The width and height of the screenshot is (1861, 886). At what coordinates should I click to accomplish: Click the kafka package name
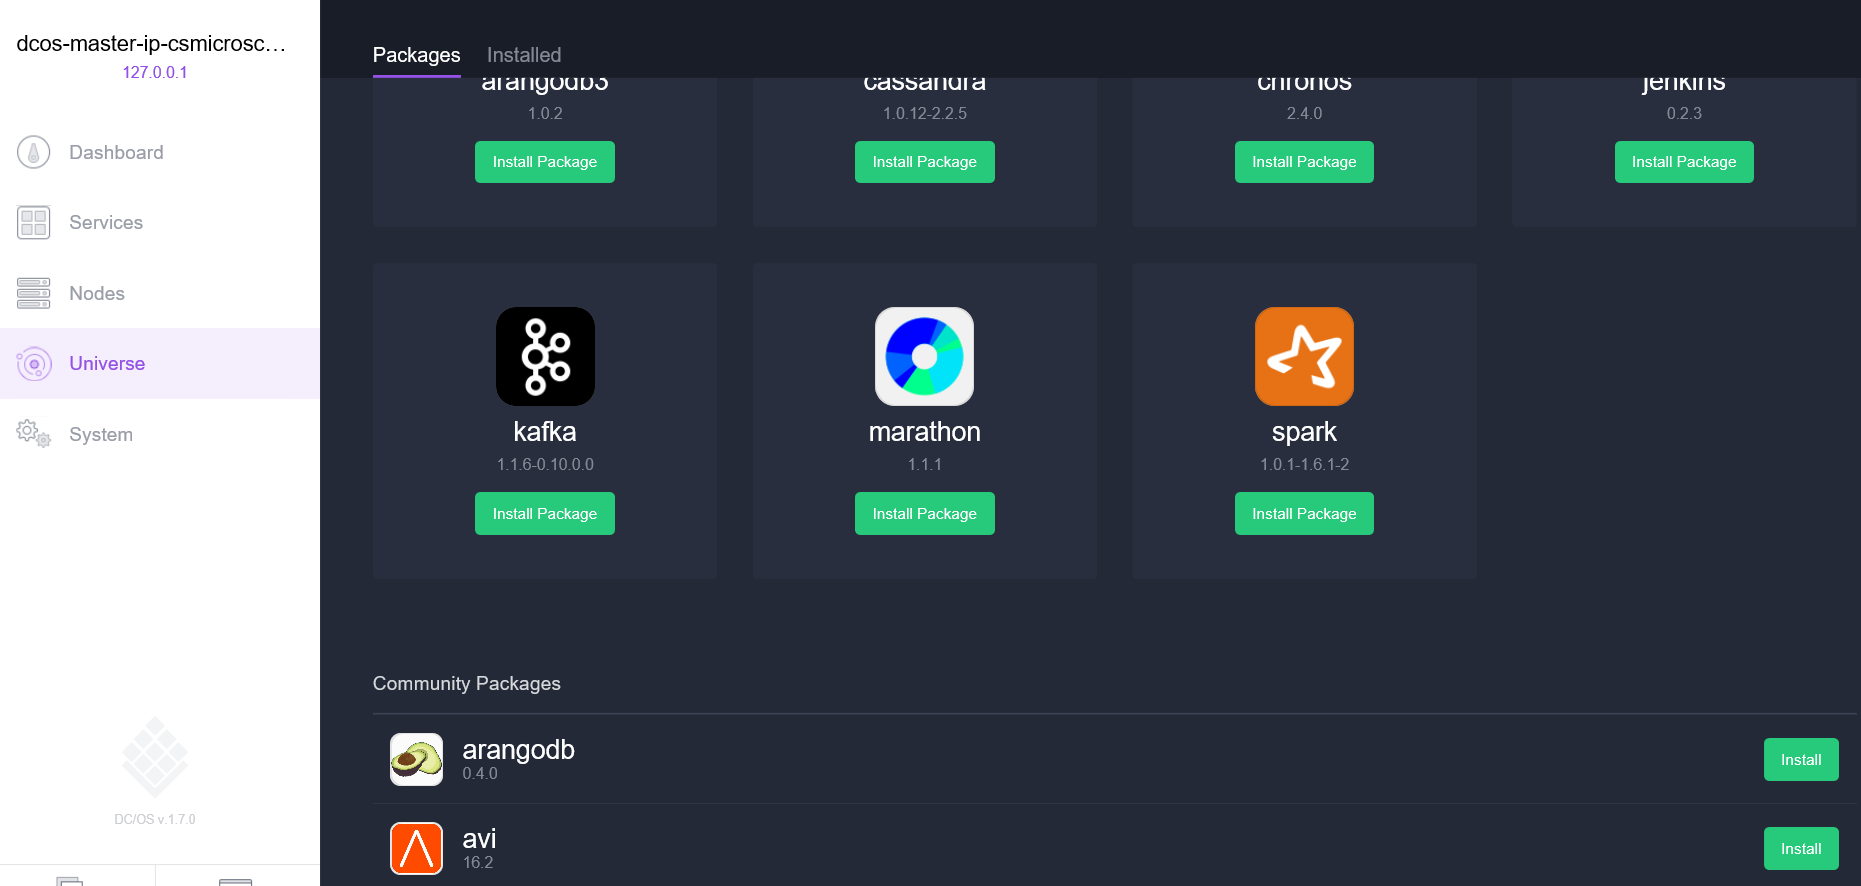(x=545, y=432)
